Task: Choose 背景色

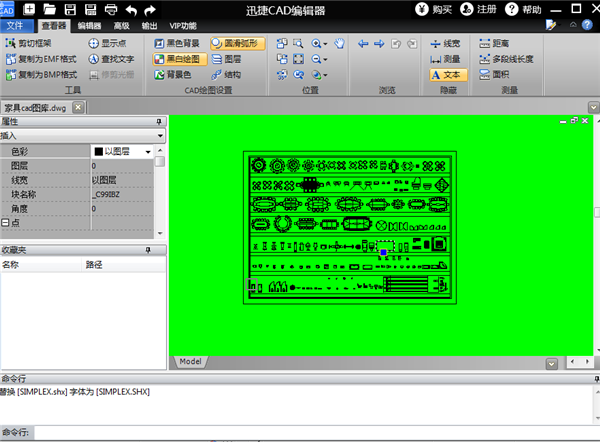Action: point(173,75)
